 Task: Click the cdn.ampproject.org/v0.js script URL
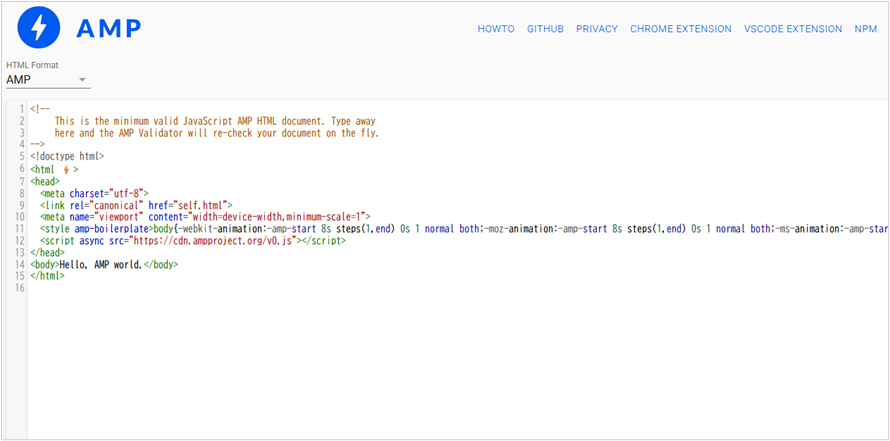tap(215, 241)
